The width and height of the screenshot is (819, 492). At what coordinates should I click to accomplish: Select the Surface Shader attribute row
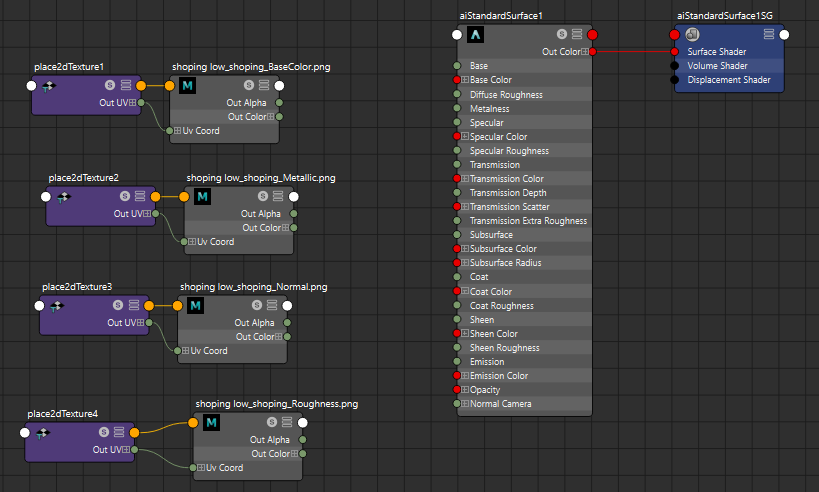click(729, 52)
